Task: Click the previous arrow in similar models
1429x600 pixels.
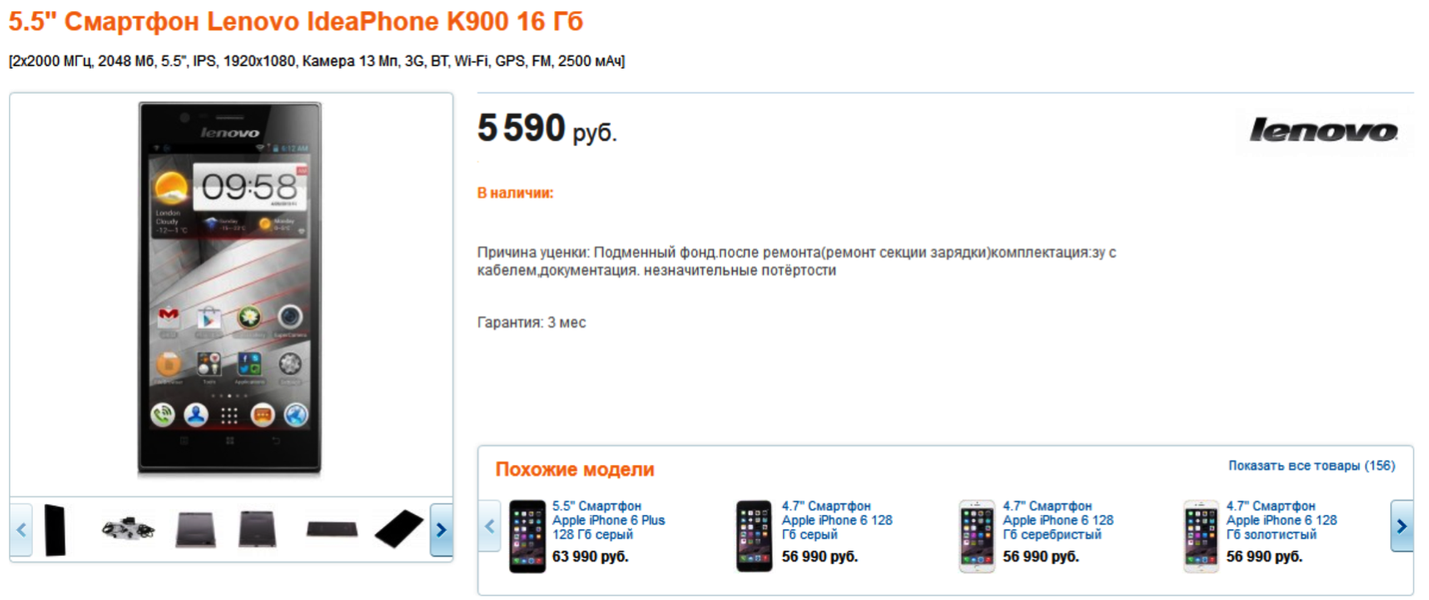Action: coord(490,526)
